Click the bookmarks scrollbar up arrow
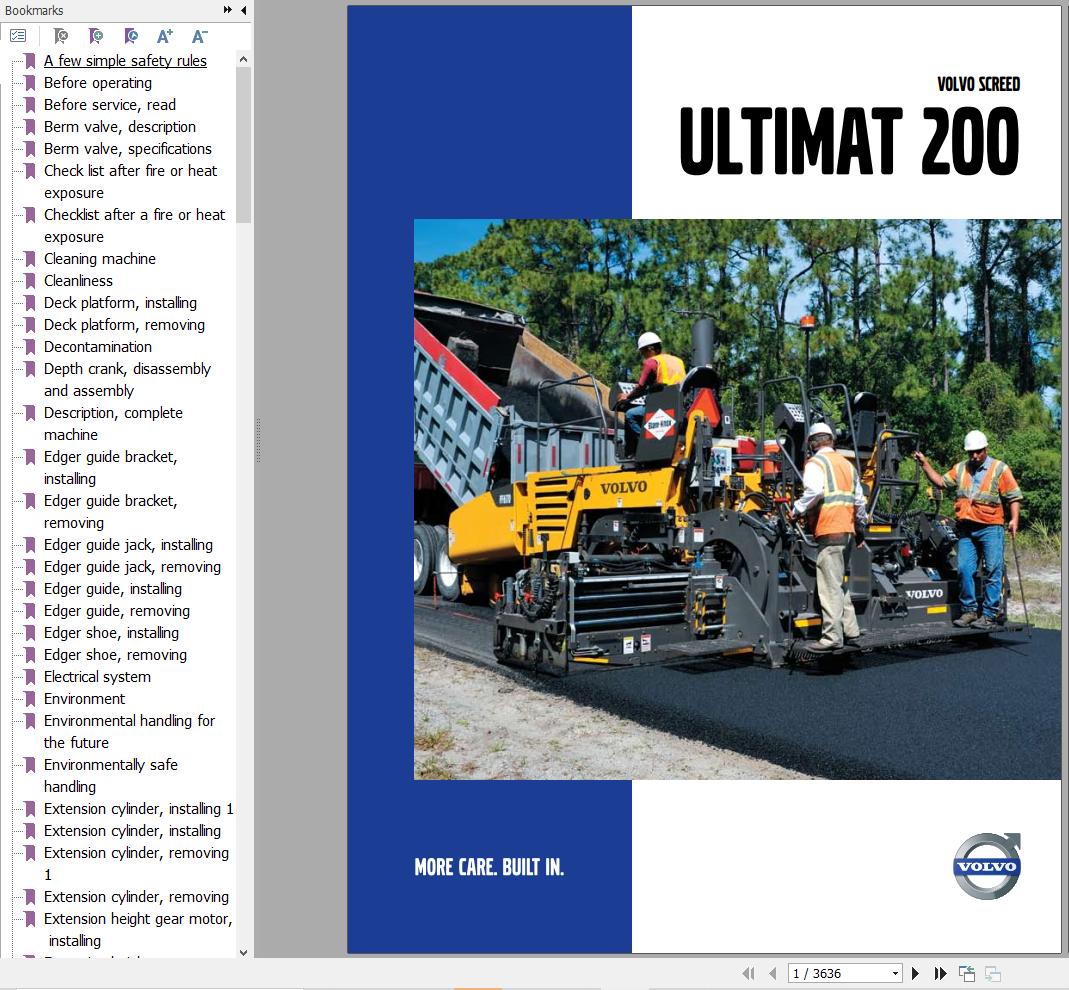 (x=243, y=59)
